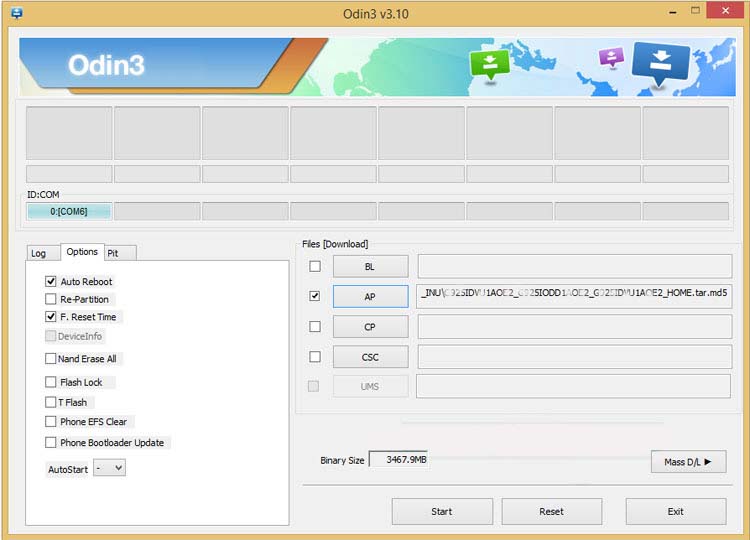Viewport: 750px width, 540px height.
Task: Click the Binary Size value field
Action: (398, 459)
